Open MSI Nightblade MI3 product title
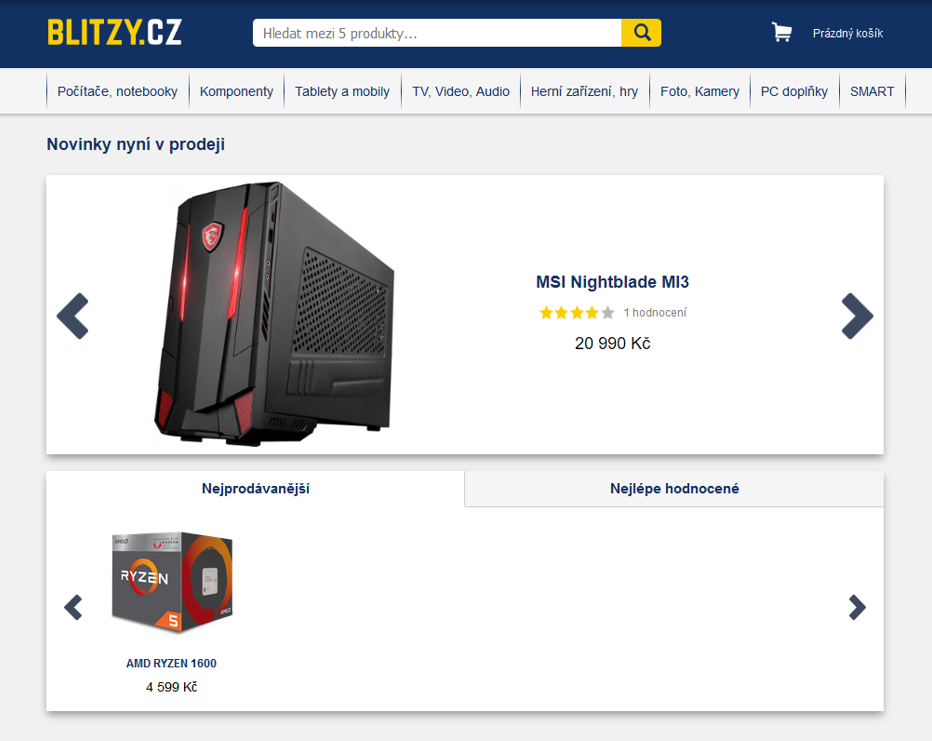 (x=612, y=282)
